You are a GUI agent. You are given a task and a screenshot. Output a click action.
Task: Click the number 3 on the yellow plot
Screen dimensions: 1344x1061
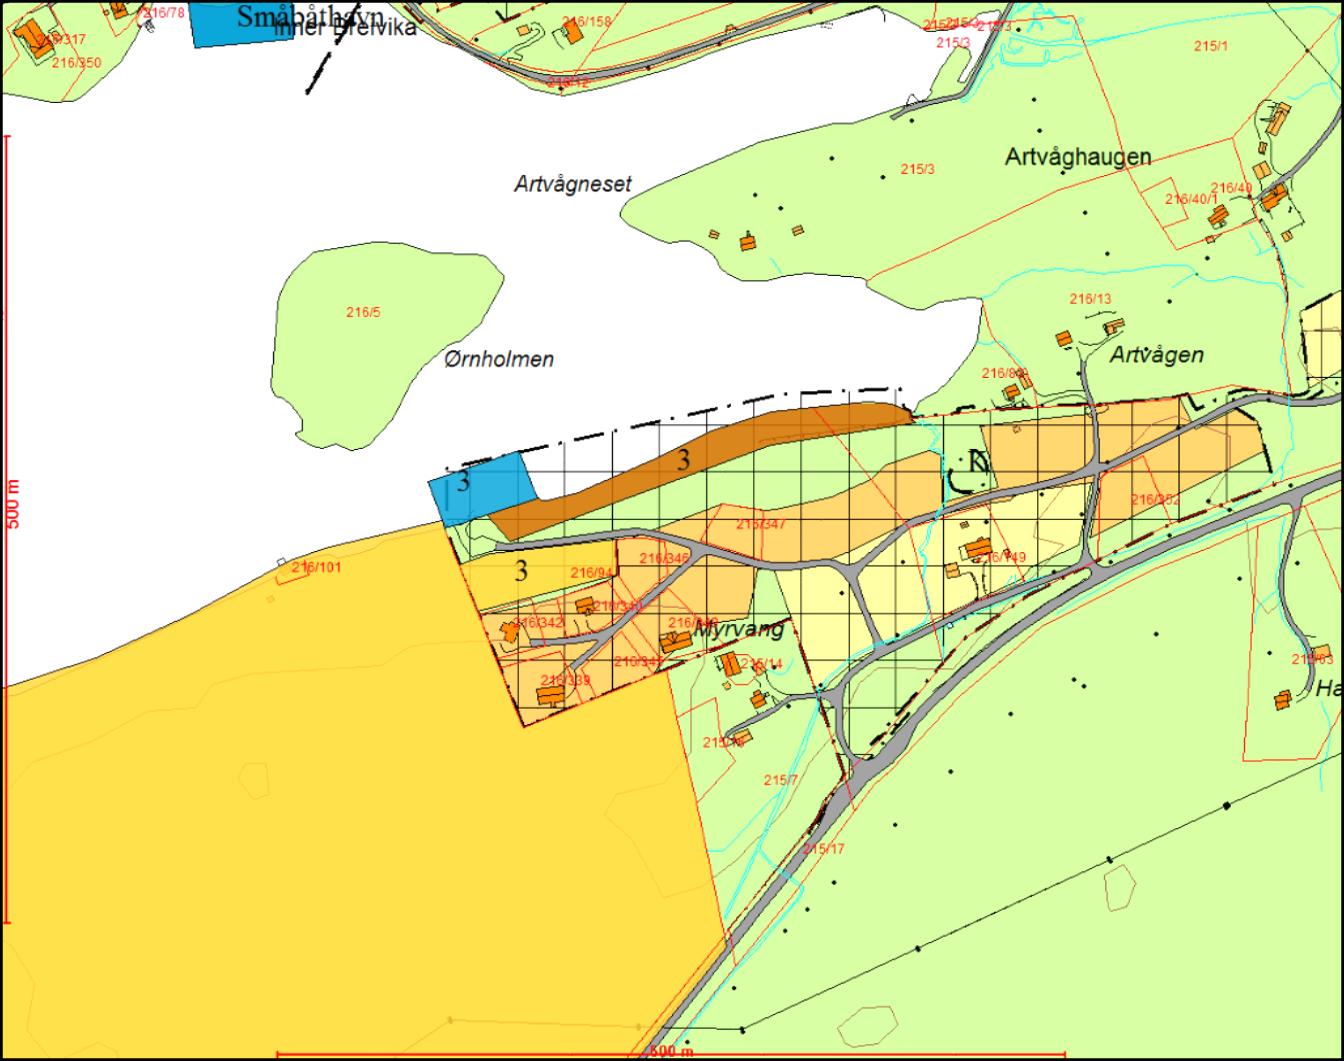click(520, 571)
